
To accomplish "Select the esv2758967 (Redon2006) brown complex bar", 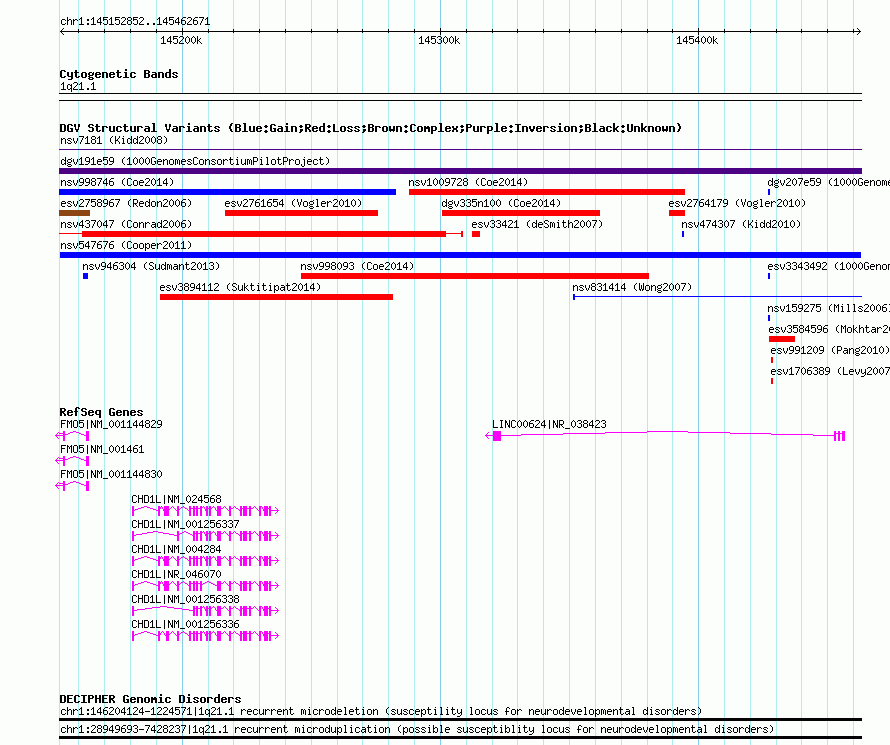I will tap(74, 213).
